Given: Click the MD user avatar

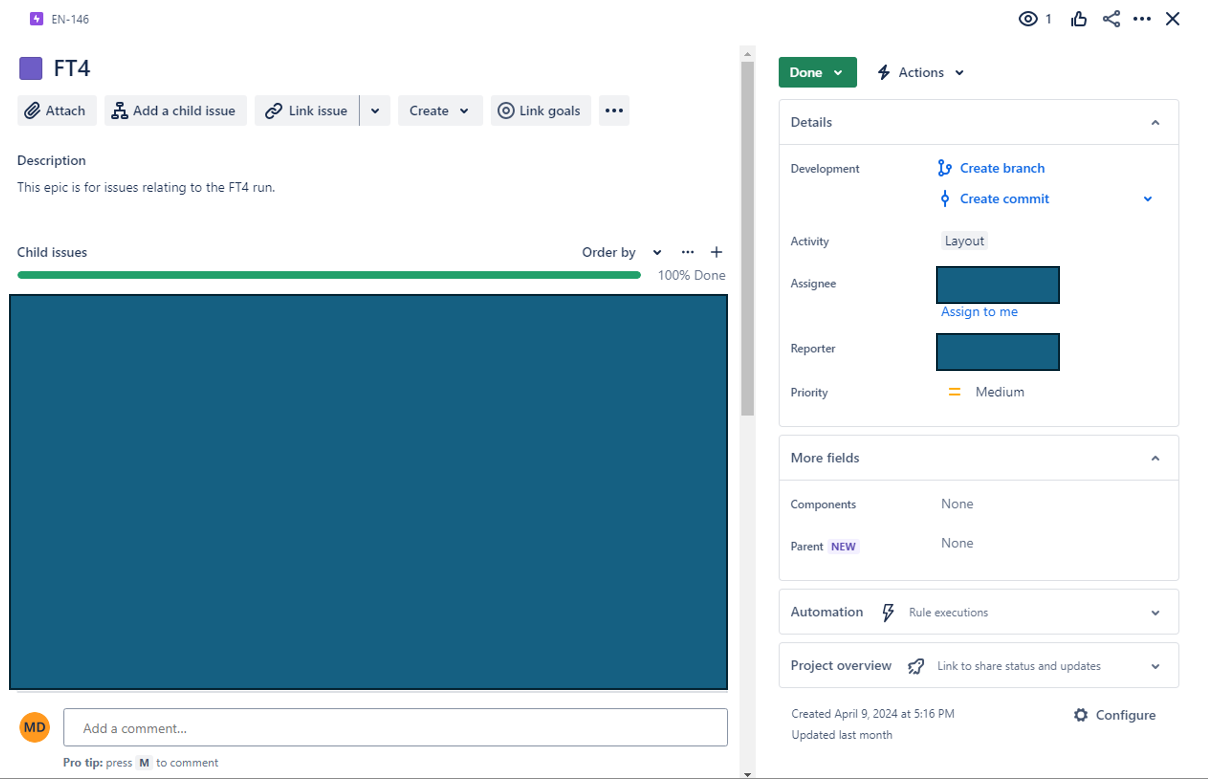Looking at the screenshot, I should [35, 727].
